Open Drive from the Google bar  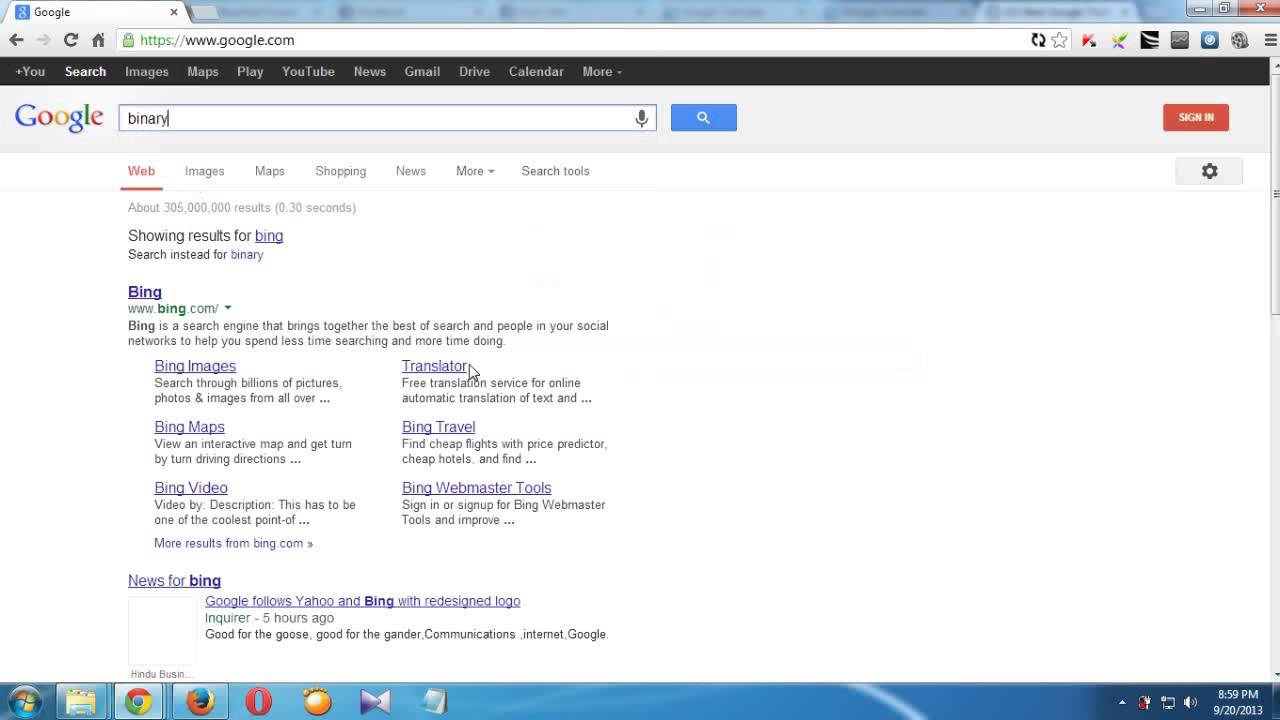click(474, 71)
